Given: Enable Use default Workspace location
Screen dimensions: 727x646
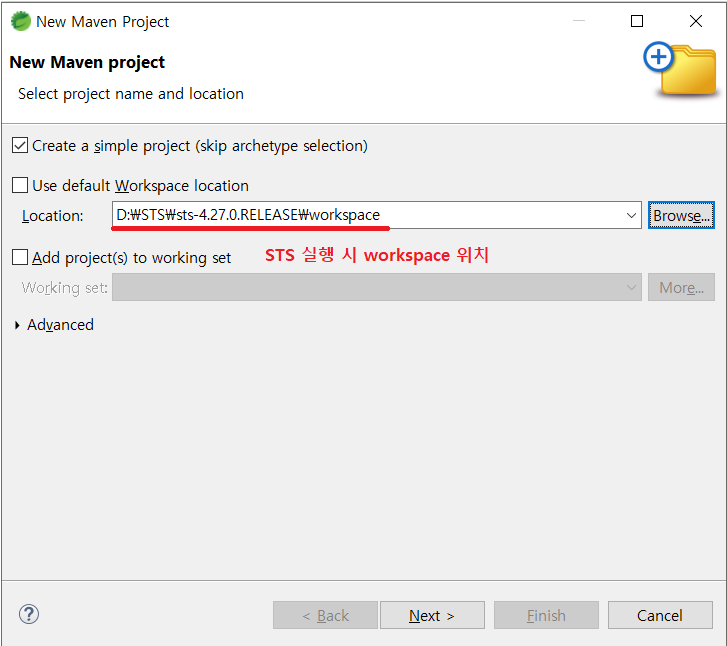Looking at the screenshot, I should pos(20,185).
